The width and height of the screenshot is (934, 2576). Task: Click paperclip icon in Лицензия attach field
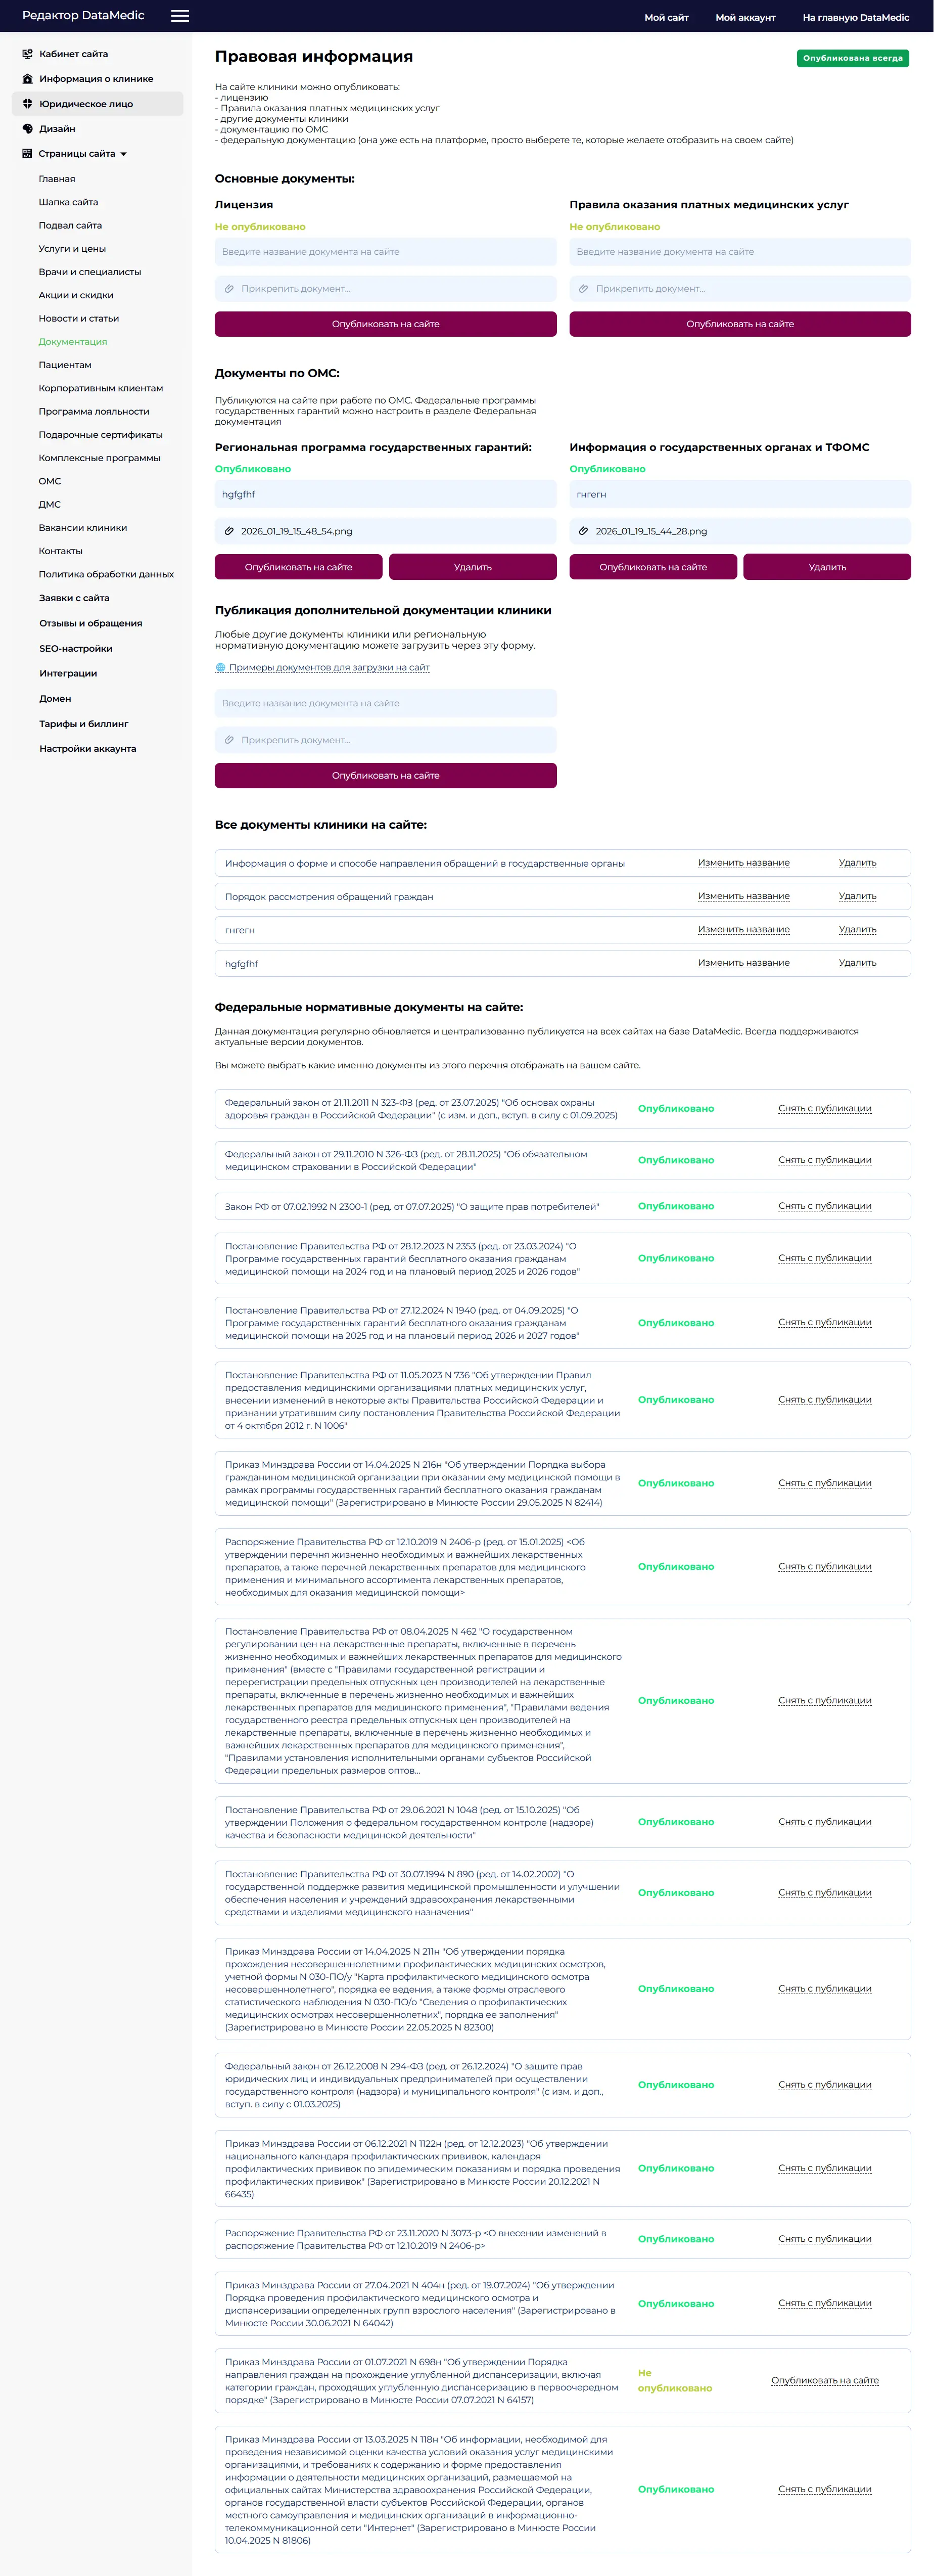229,289
